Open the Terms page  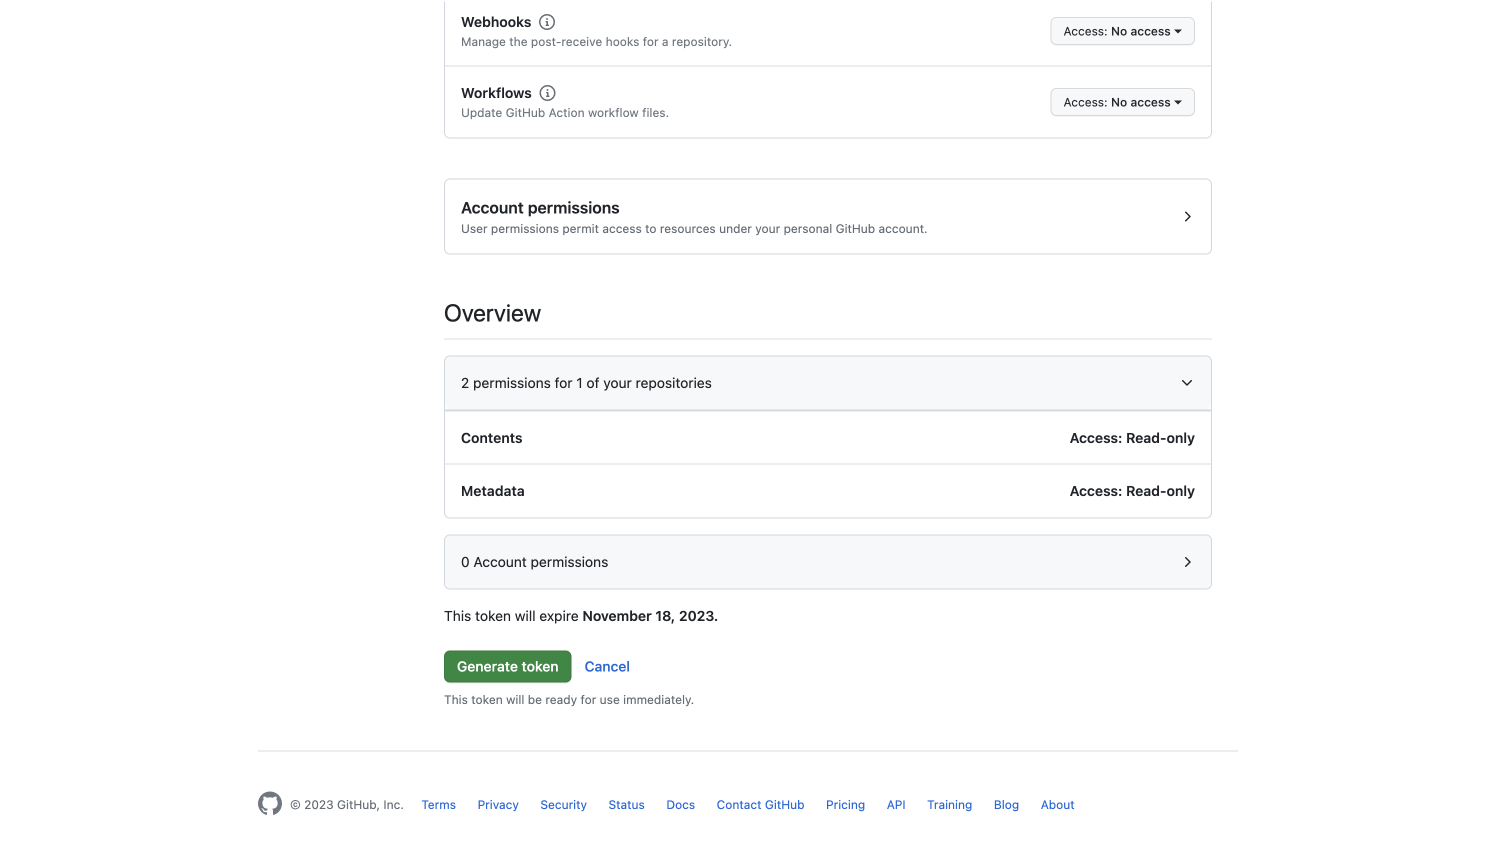(438, 804)
